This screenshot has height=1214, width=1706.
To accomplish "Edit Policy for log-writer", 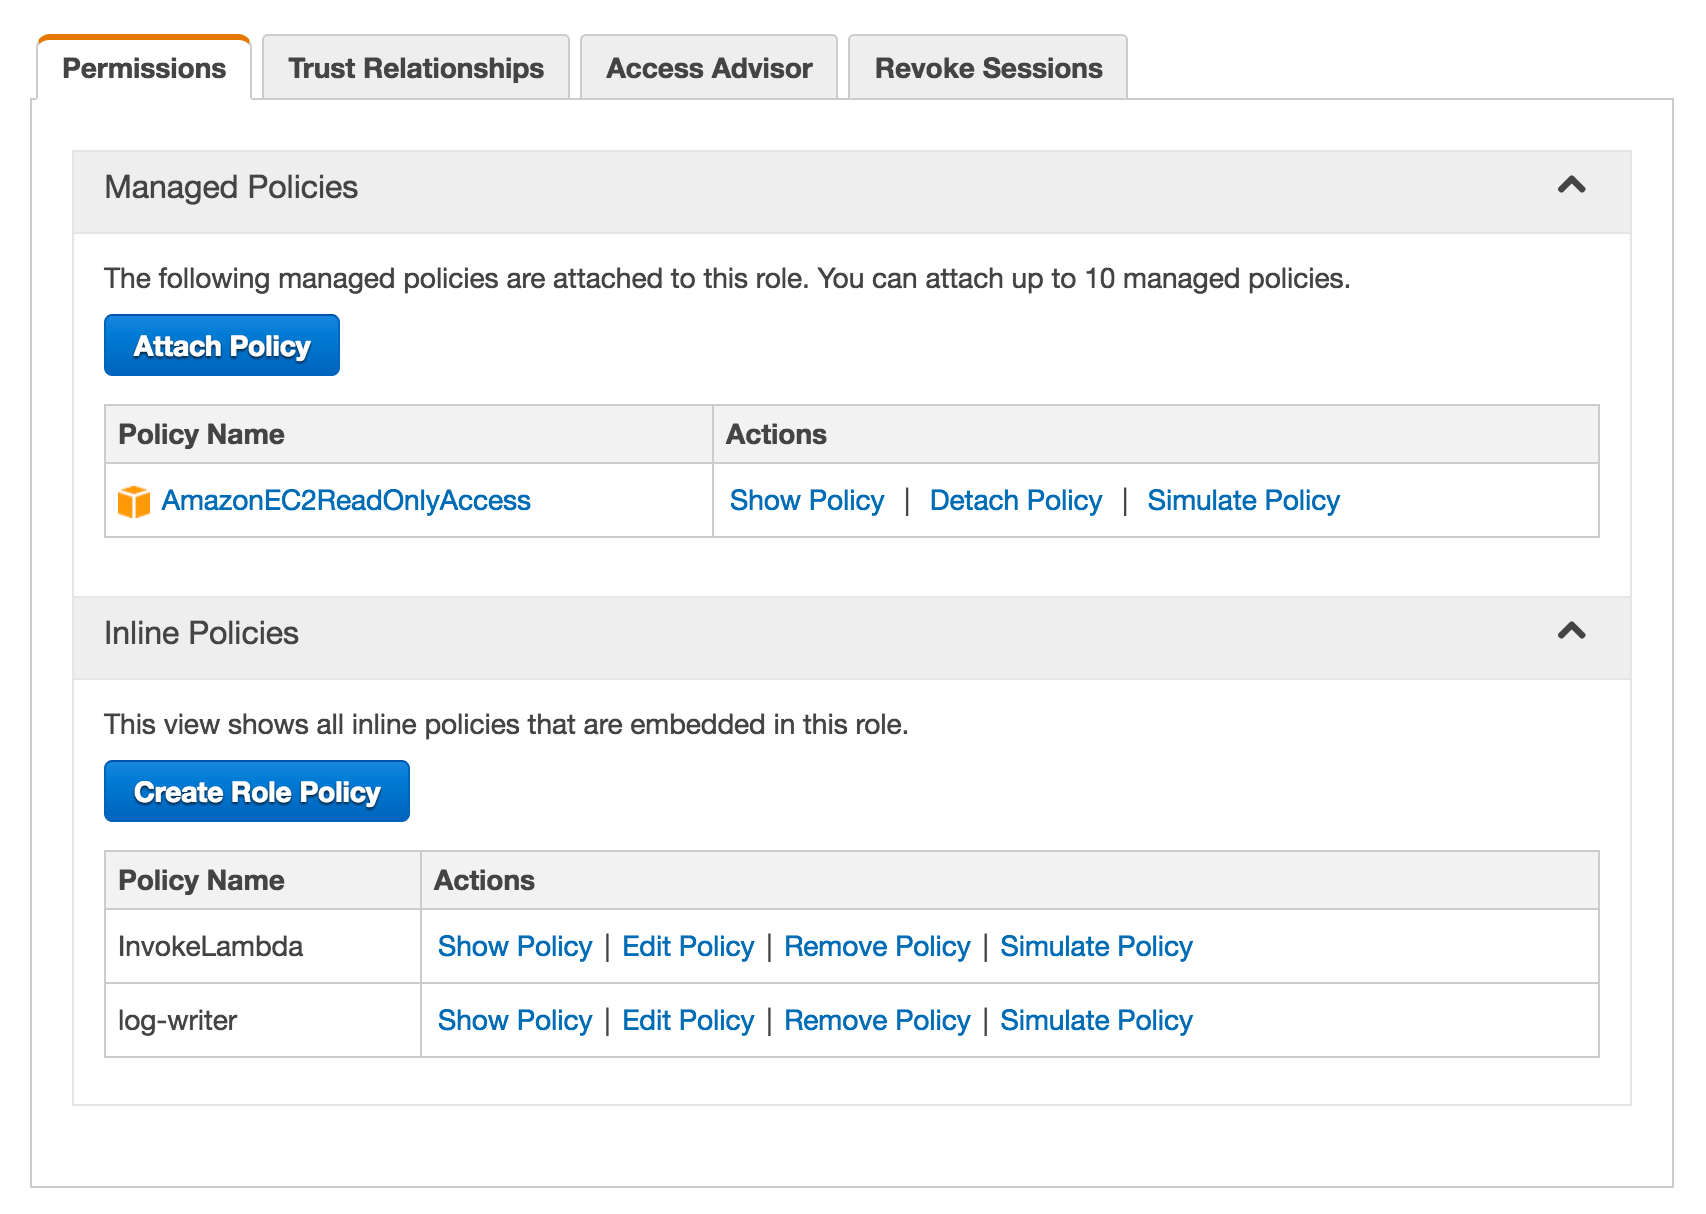I will 688,1021.
